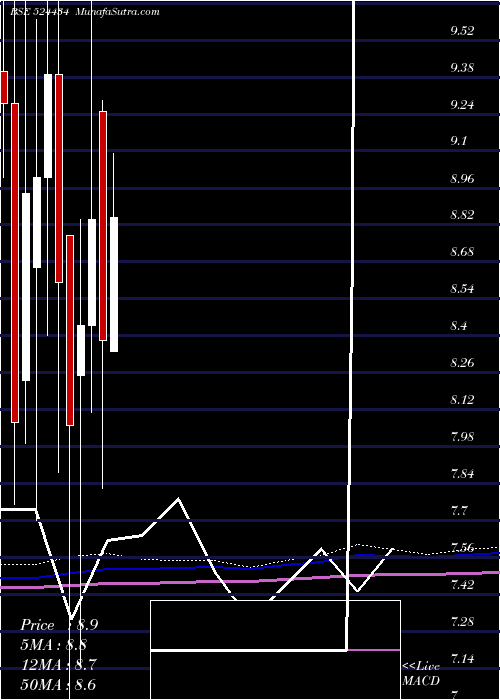Click the '<<Live MACD' label
Screen dimensions: 500x700
(x=421, y=673)
